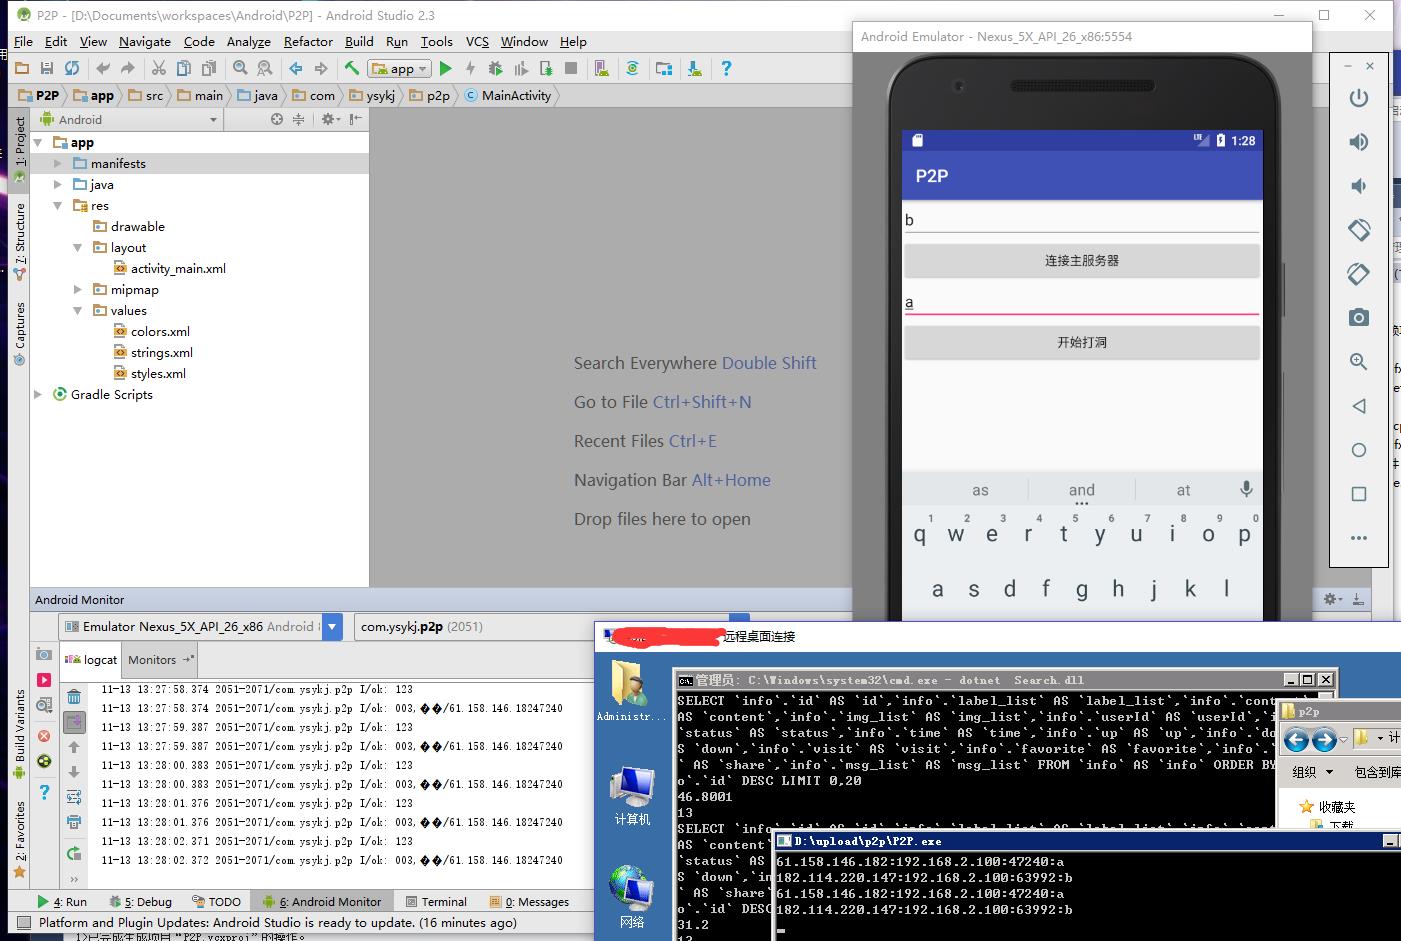Click the Cut scissors icon
Viewport: 1401px width, 941px height.
point(158,68)
